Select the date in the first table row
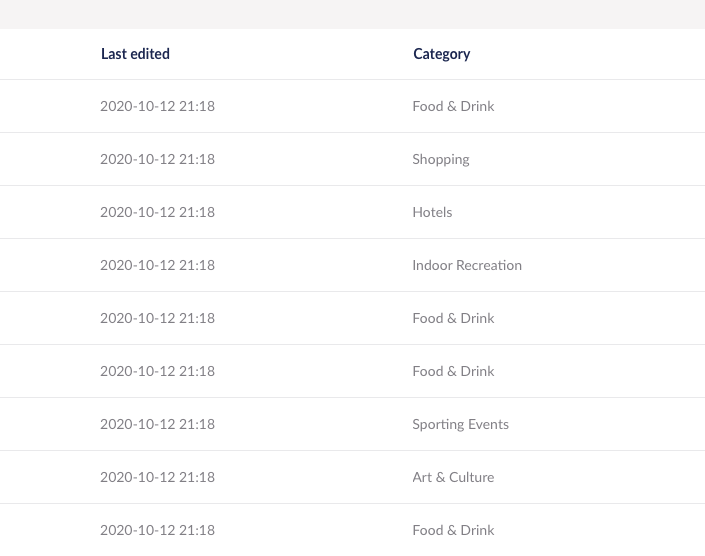This screenshot has height=556, width=705. (157, 107)
